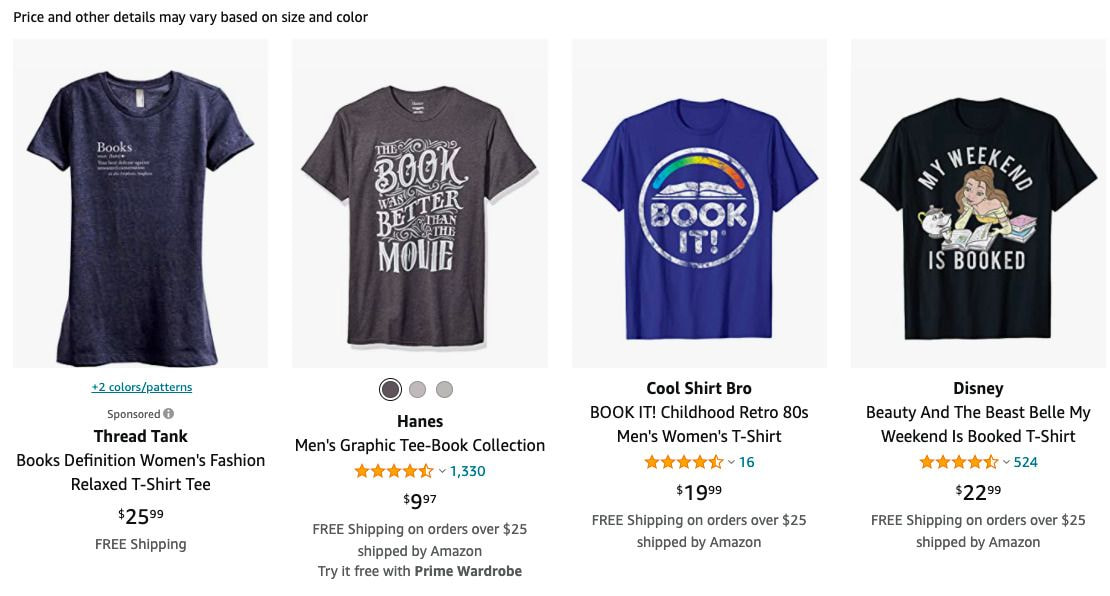
Task: Click the Hanes brand name
Action: pyautogui.click(x=419, y=421)
